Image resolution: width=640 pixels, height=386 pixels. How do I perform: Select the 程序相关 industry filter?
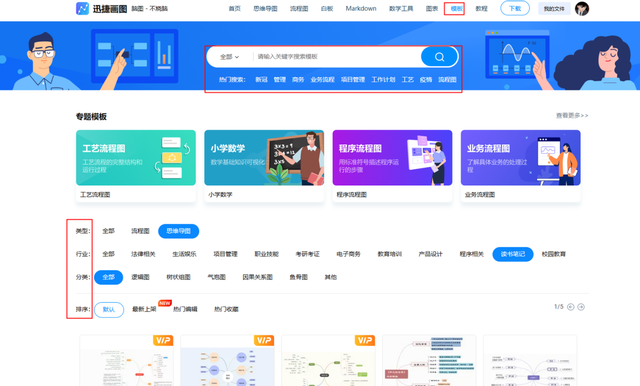pos(472,254)
